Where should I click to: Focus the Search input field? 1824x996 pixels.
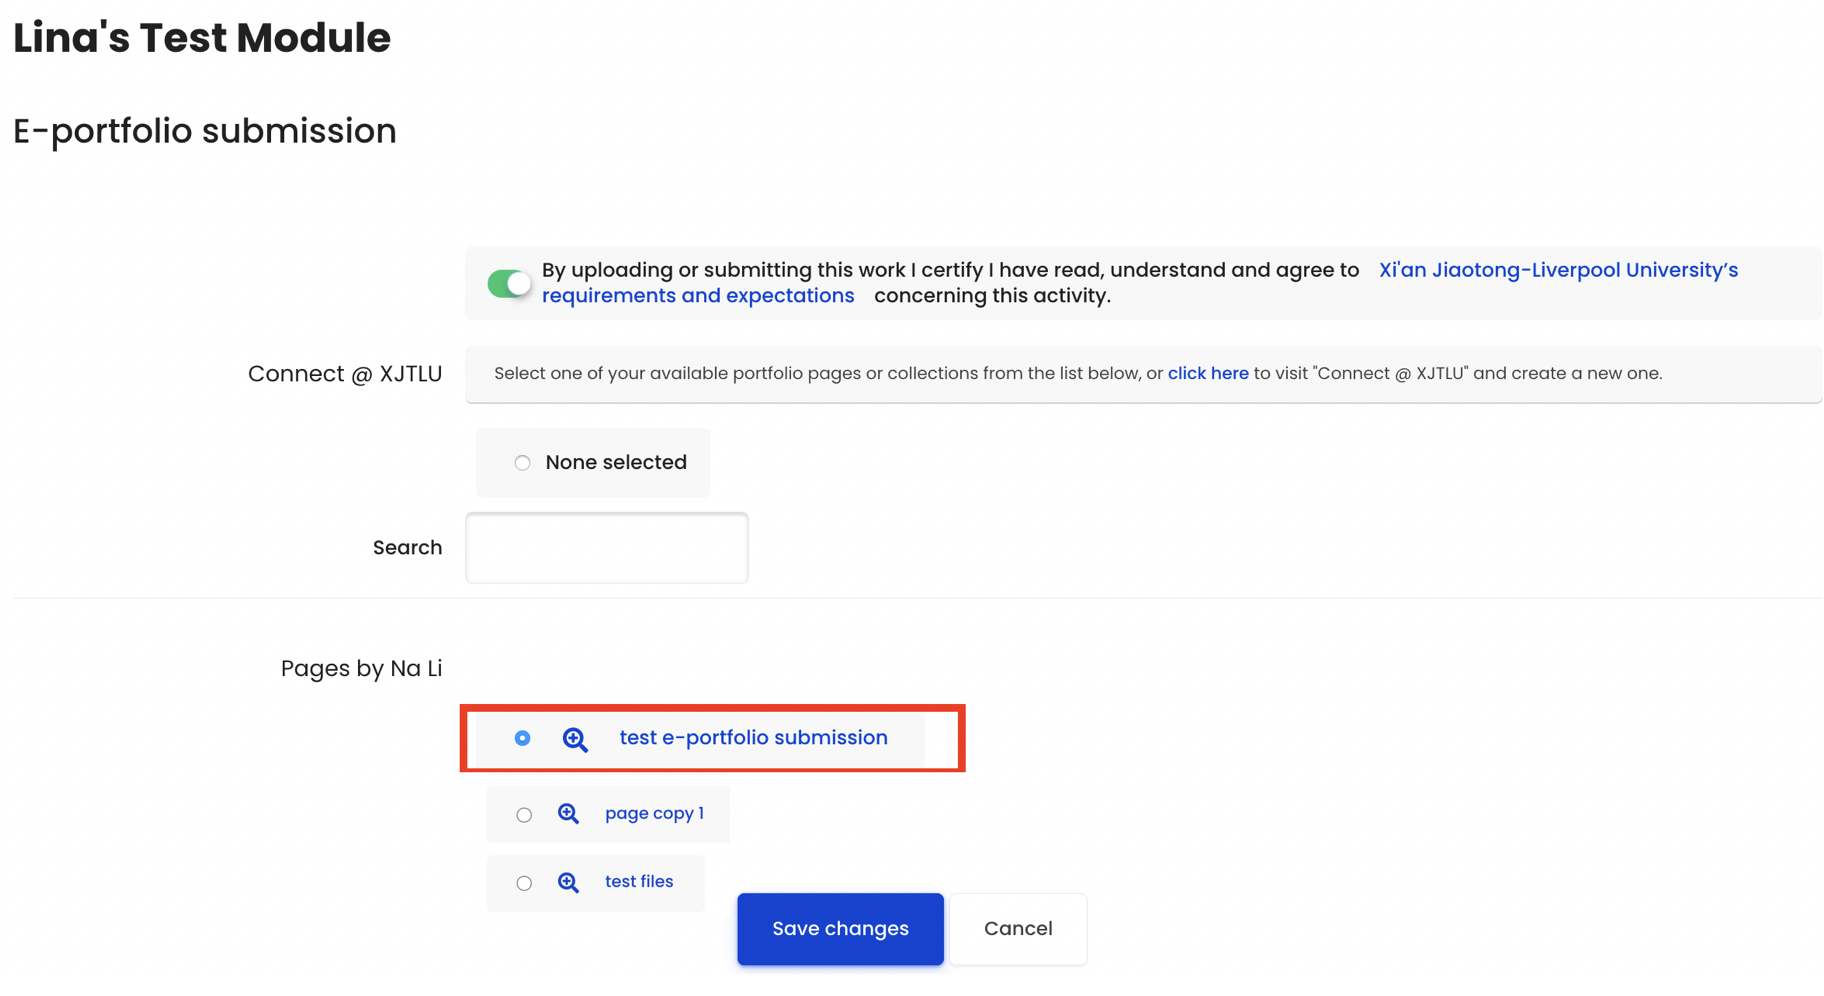point(607,548)
